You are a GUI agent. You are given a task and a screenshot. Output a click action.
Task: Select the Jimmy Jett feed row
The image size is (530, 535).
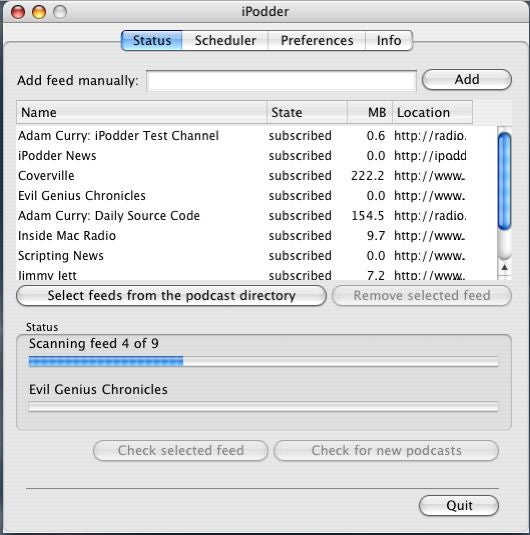(257, 274)
